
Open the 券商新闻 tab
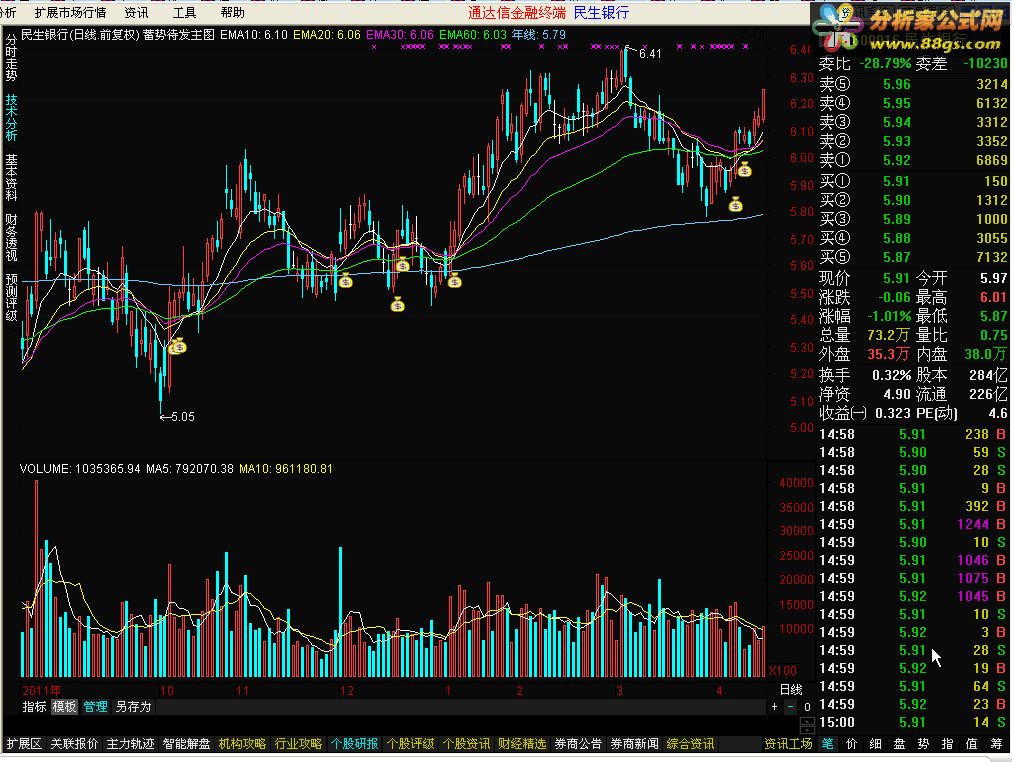tap(634, 744)
